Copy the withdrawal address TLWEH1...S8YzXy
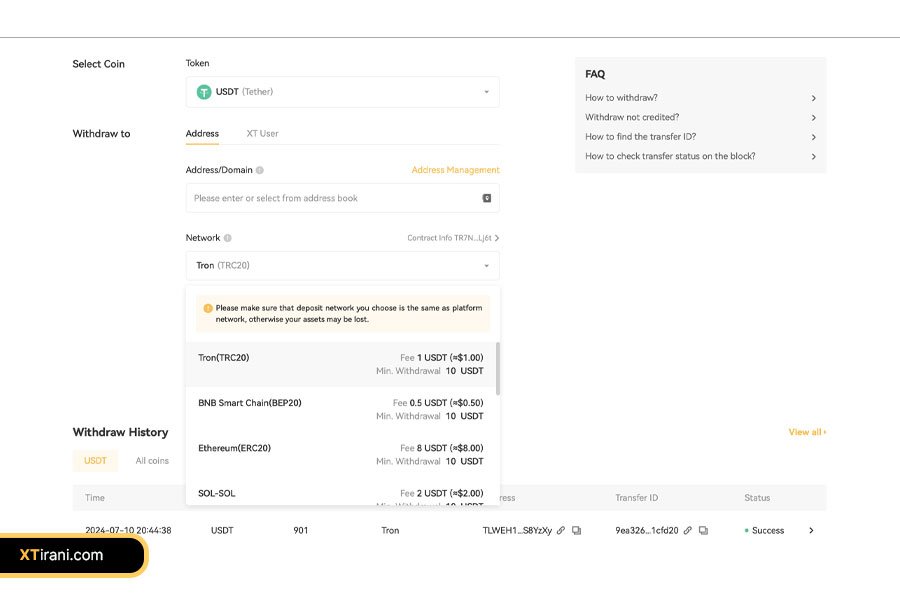 [x=577, y=531]
